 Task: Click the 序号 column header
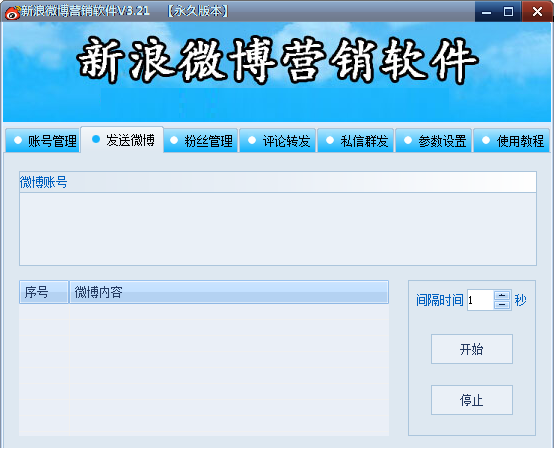coord(44,292)
